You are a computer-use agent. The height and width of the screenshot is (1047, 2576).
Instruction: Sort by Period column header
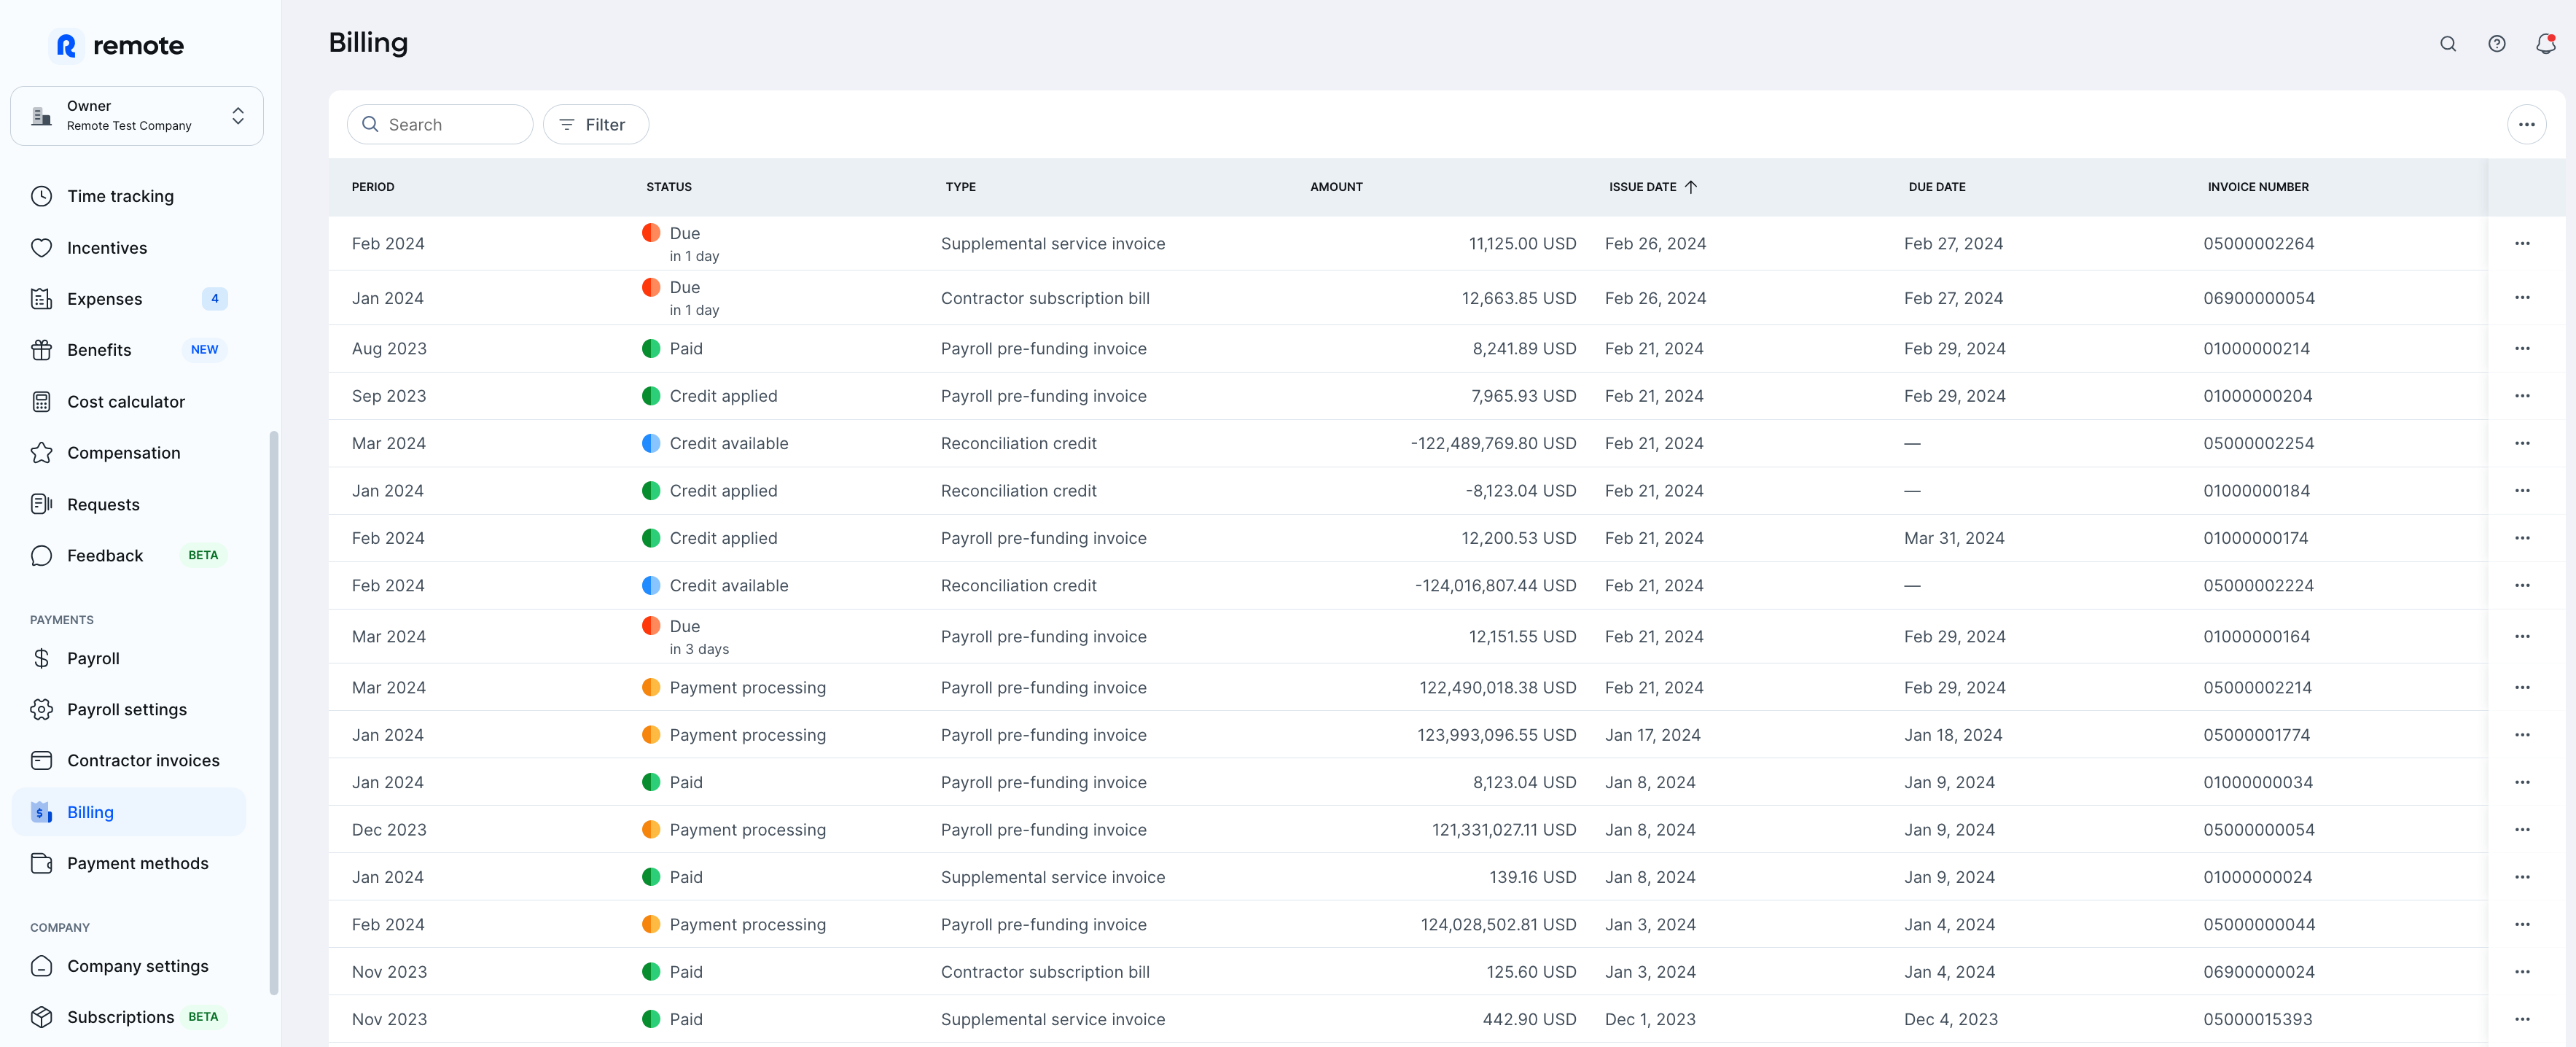tap(373, 187)
